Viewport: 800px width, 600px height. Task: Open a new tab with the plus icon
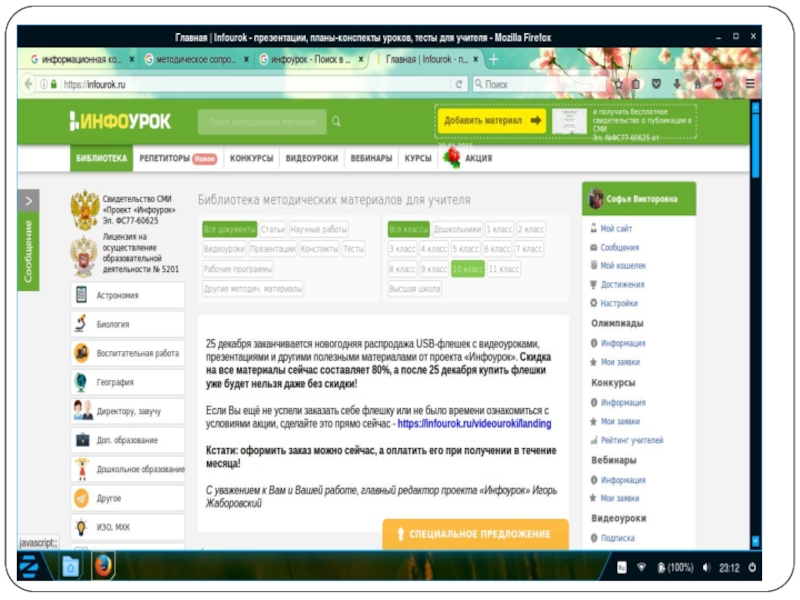point(493,60)
